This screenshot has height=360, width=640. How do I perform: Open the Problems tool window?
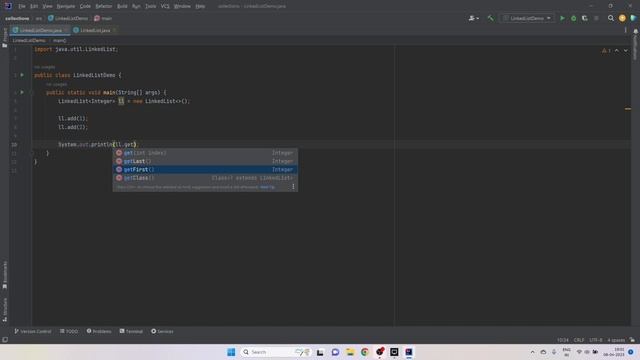(x=99, y=331)
